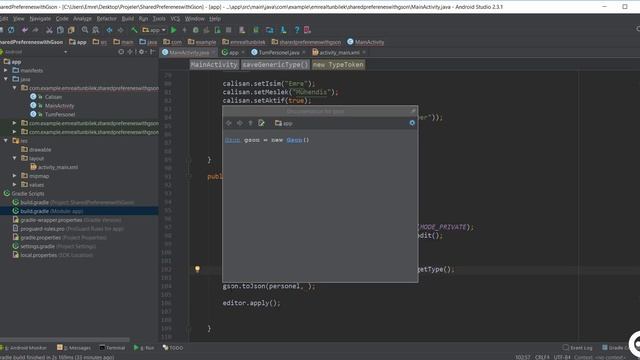Click the Sync/refresh toolbar icon
This screenshot has height=360, width=640.
click(x=11, y=30)
